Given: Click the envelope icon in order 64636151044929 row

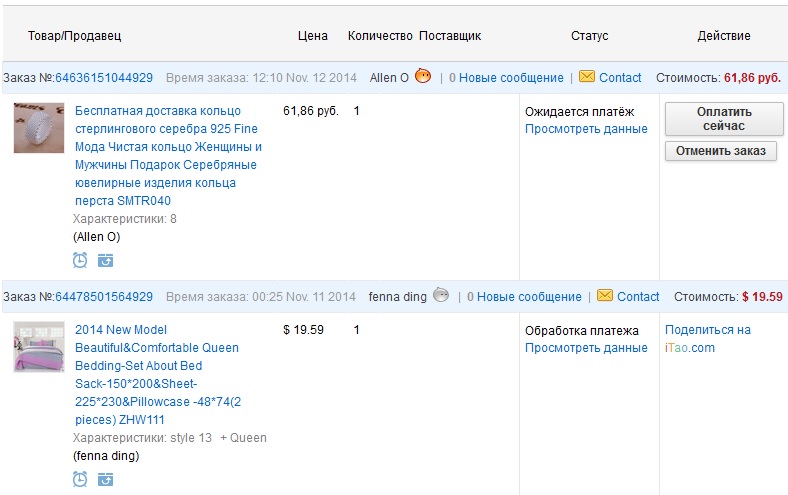Looking at the screenshot, I should point(587,77).
